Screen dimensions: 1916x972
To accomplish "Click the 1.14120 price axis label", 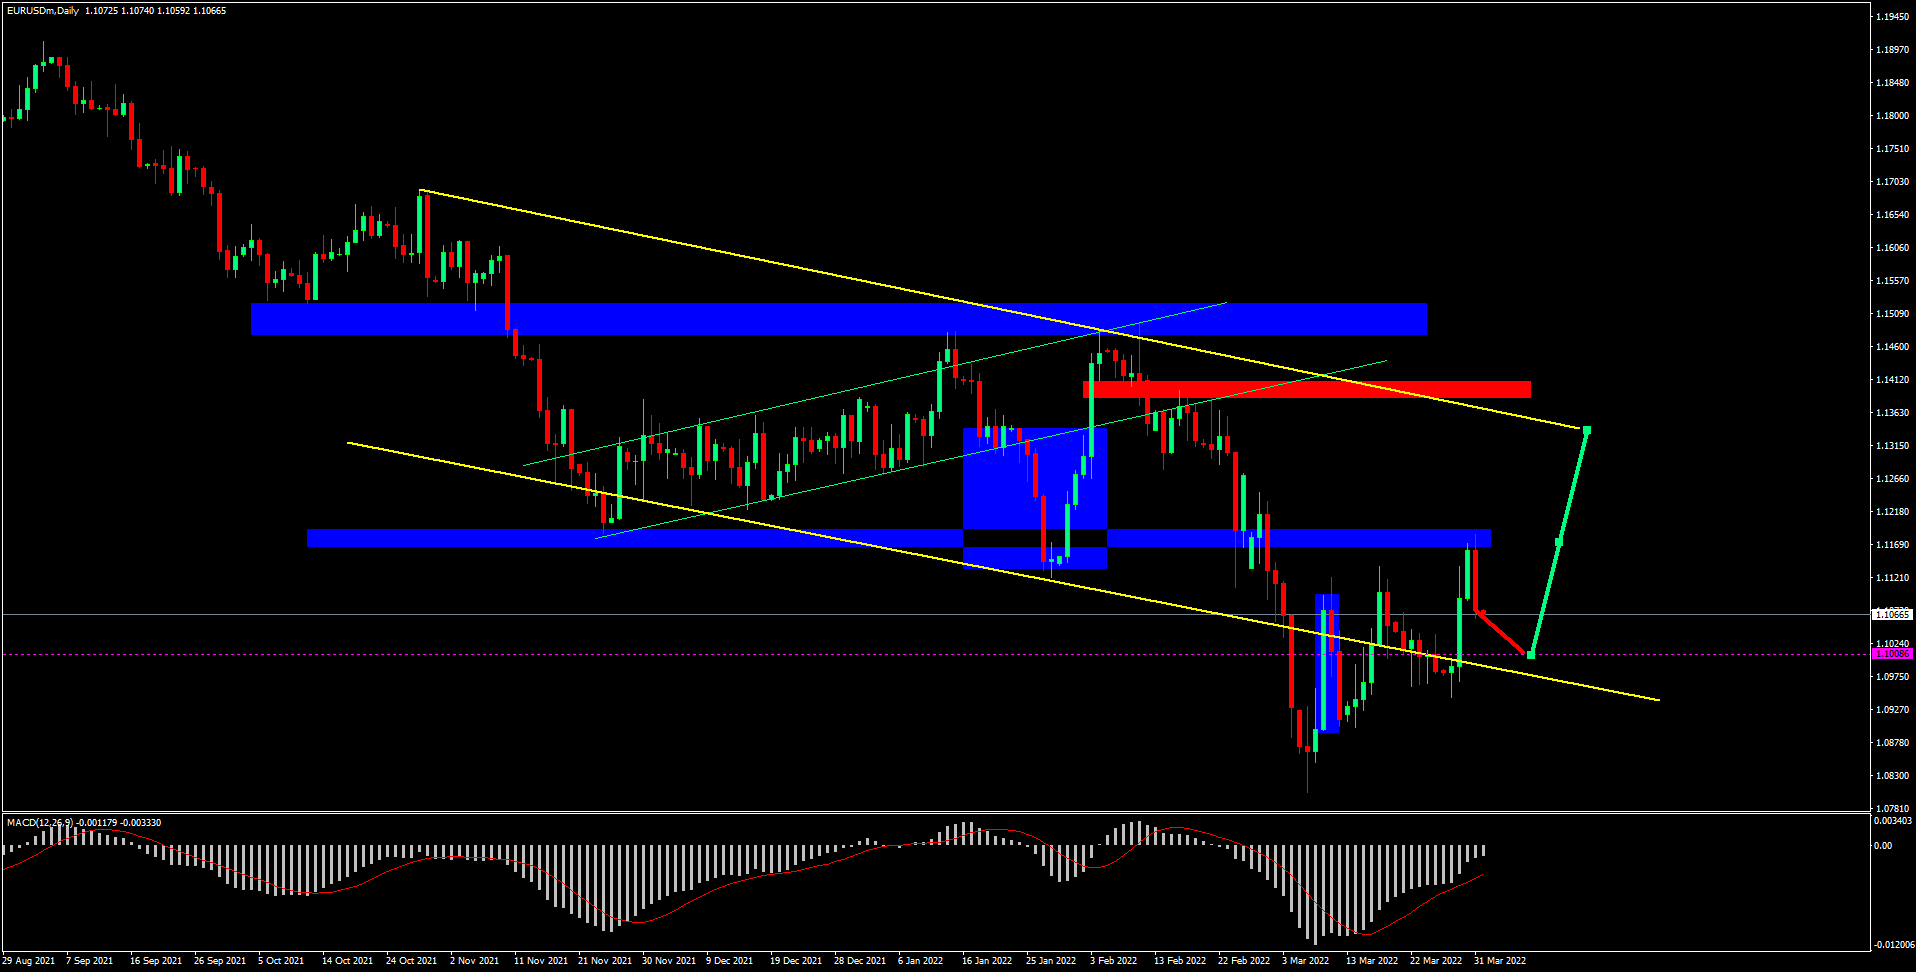I will [1893, 380].
